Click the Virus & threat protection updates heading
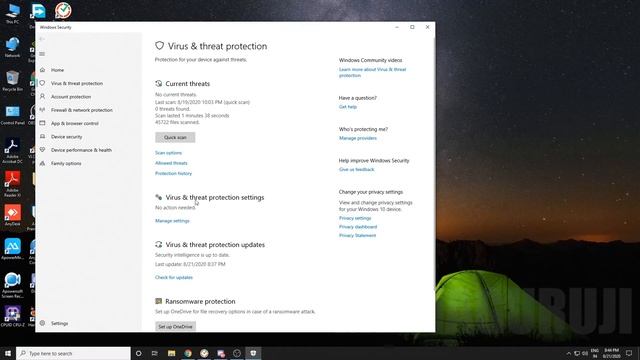The image size is (640, 360). tap(215, 245)
